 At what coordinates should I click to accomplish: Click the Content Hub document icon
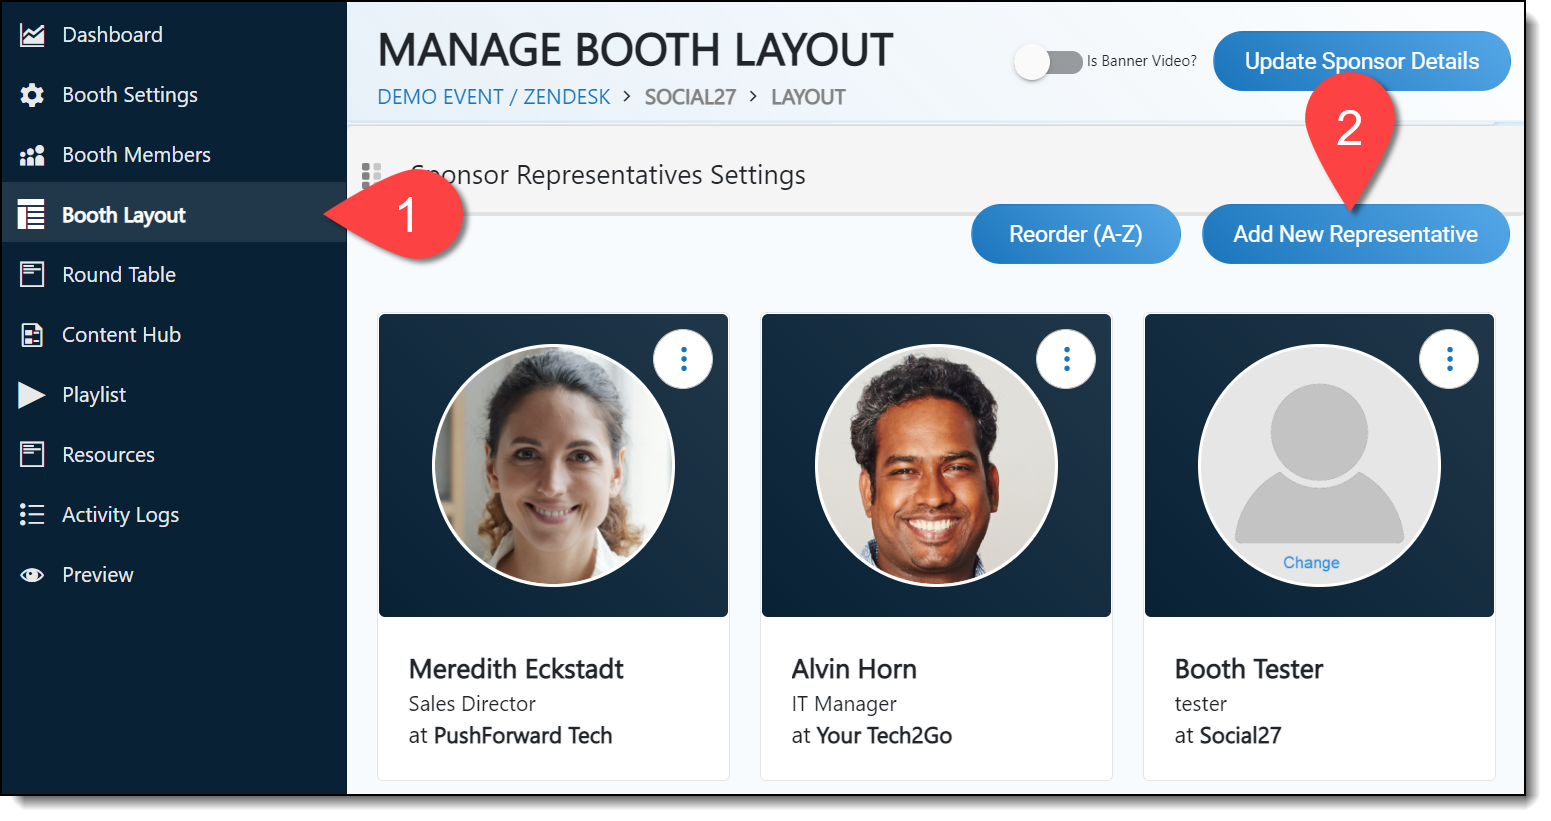32,335
